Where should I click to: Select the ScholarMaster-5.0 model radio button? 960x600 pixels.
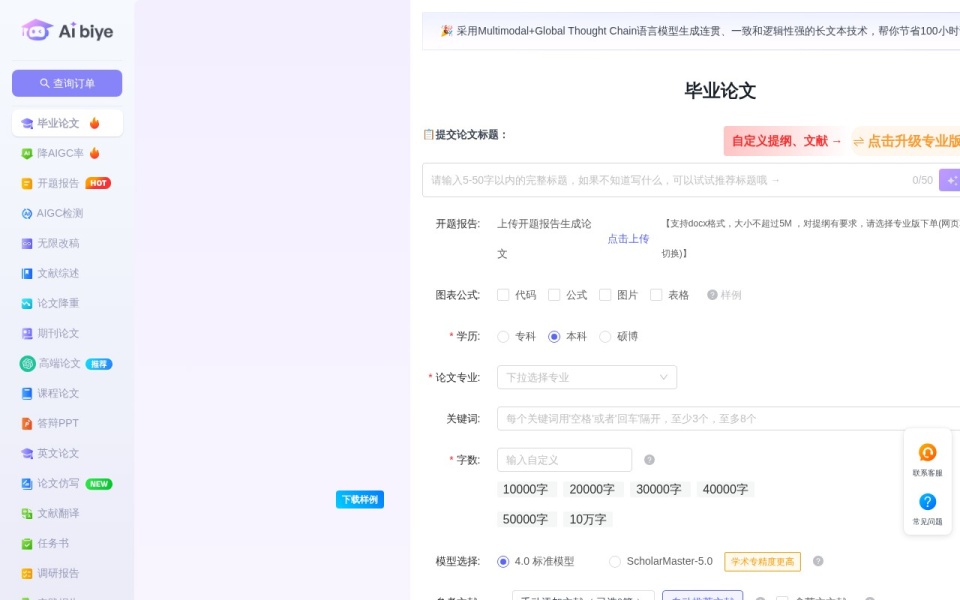(615, 561)
